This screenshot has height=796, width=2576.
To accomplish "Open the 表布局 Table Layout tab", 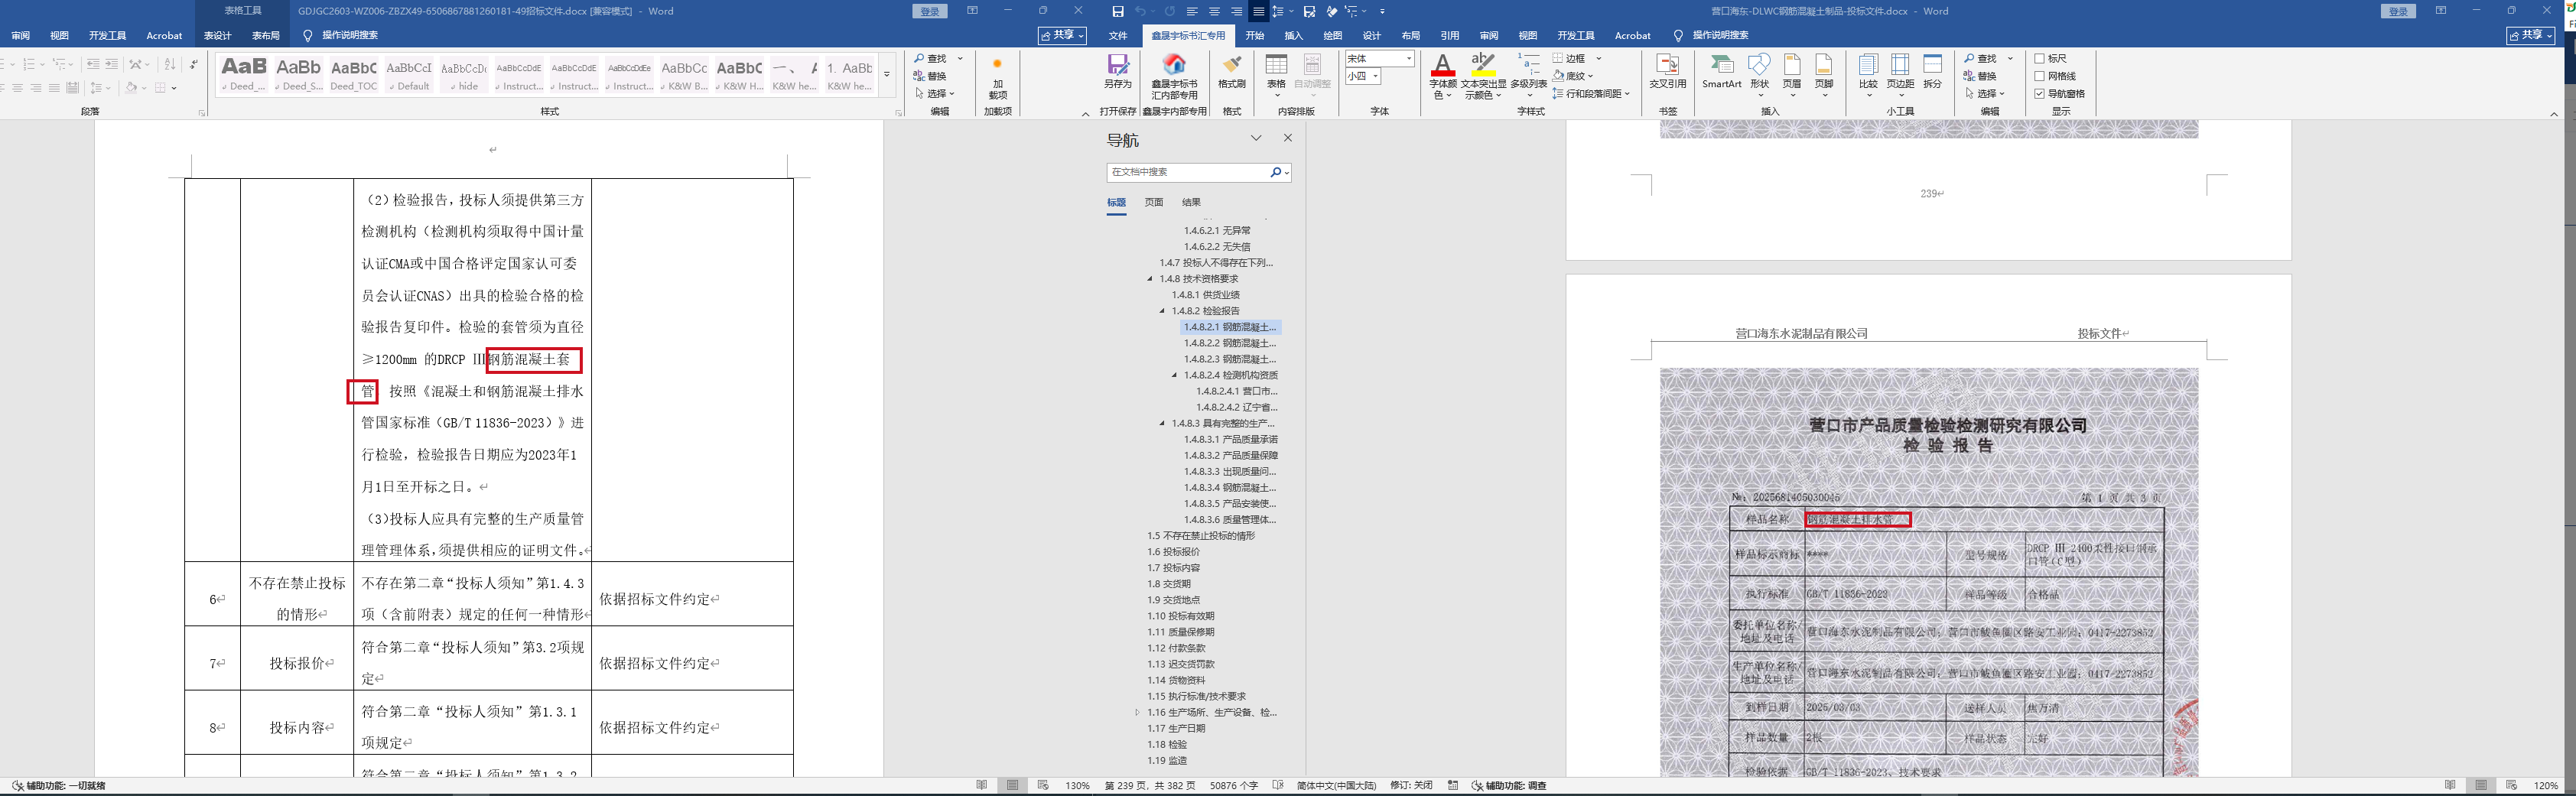I will coord(266,36).
